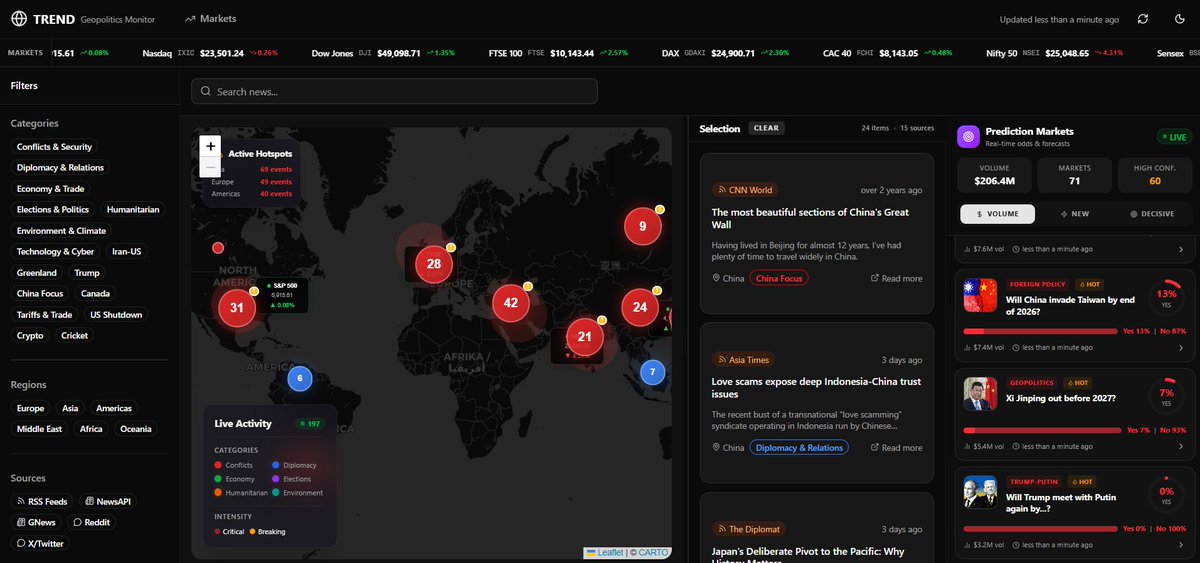The image size is (1200, 563).
Task: Zoom in on the map
Action: (x=210, y=145)
